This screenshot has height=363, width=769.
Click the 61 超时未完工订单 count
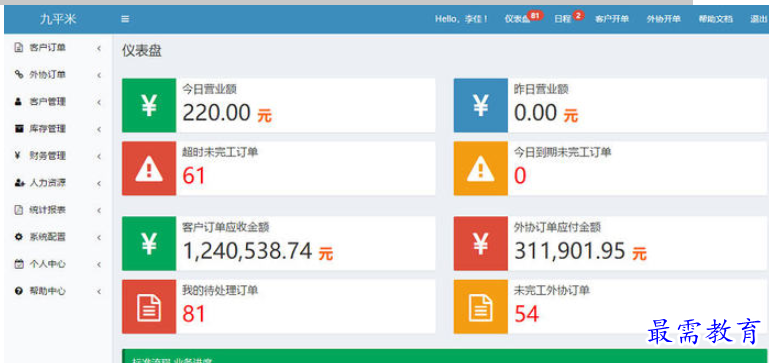[194, 176]
